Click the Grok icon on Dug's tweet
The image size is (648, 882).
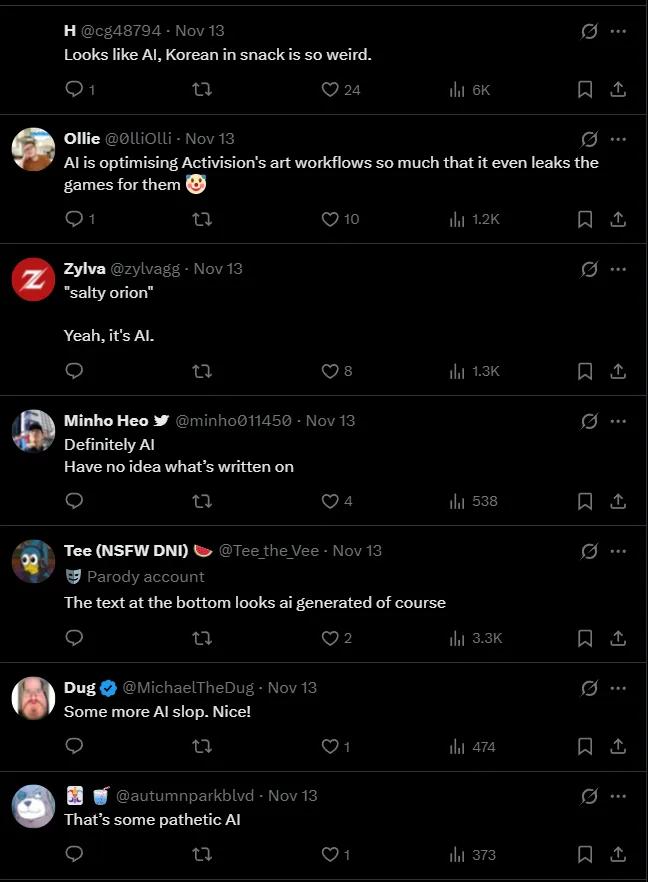[589, 688]
